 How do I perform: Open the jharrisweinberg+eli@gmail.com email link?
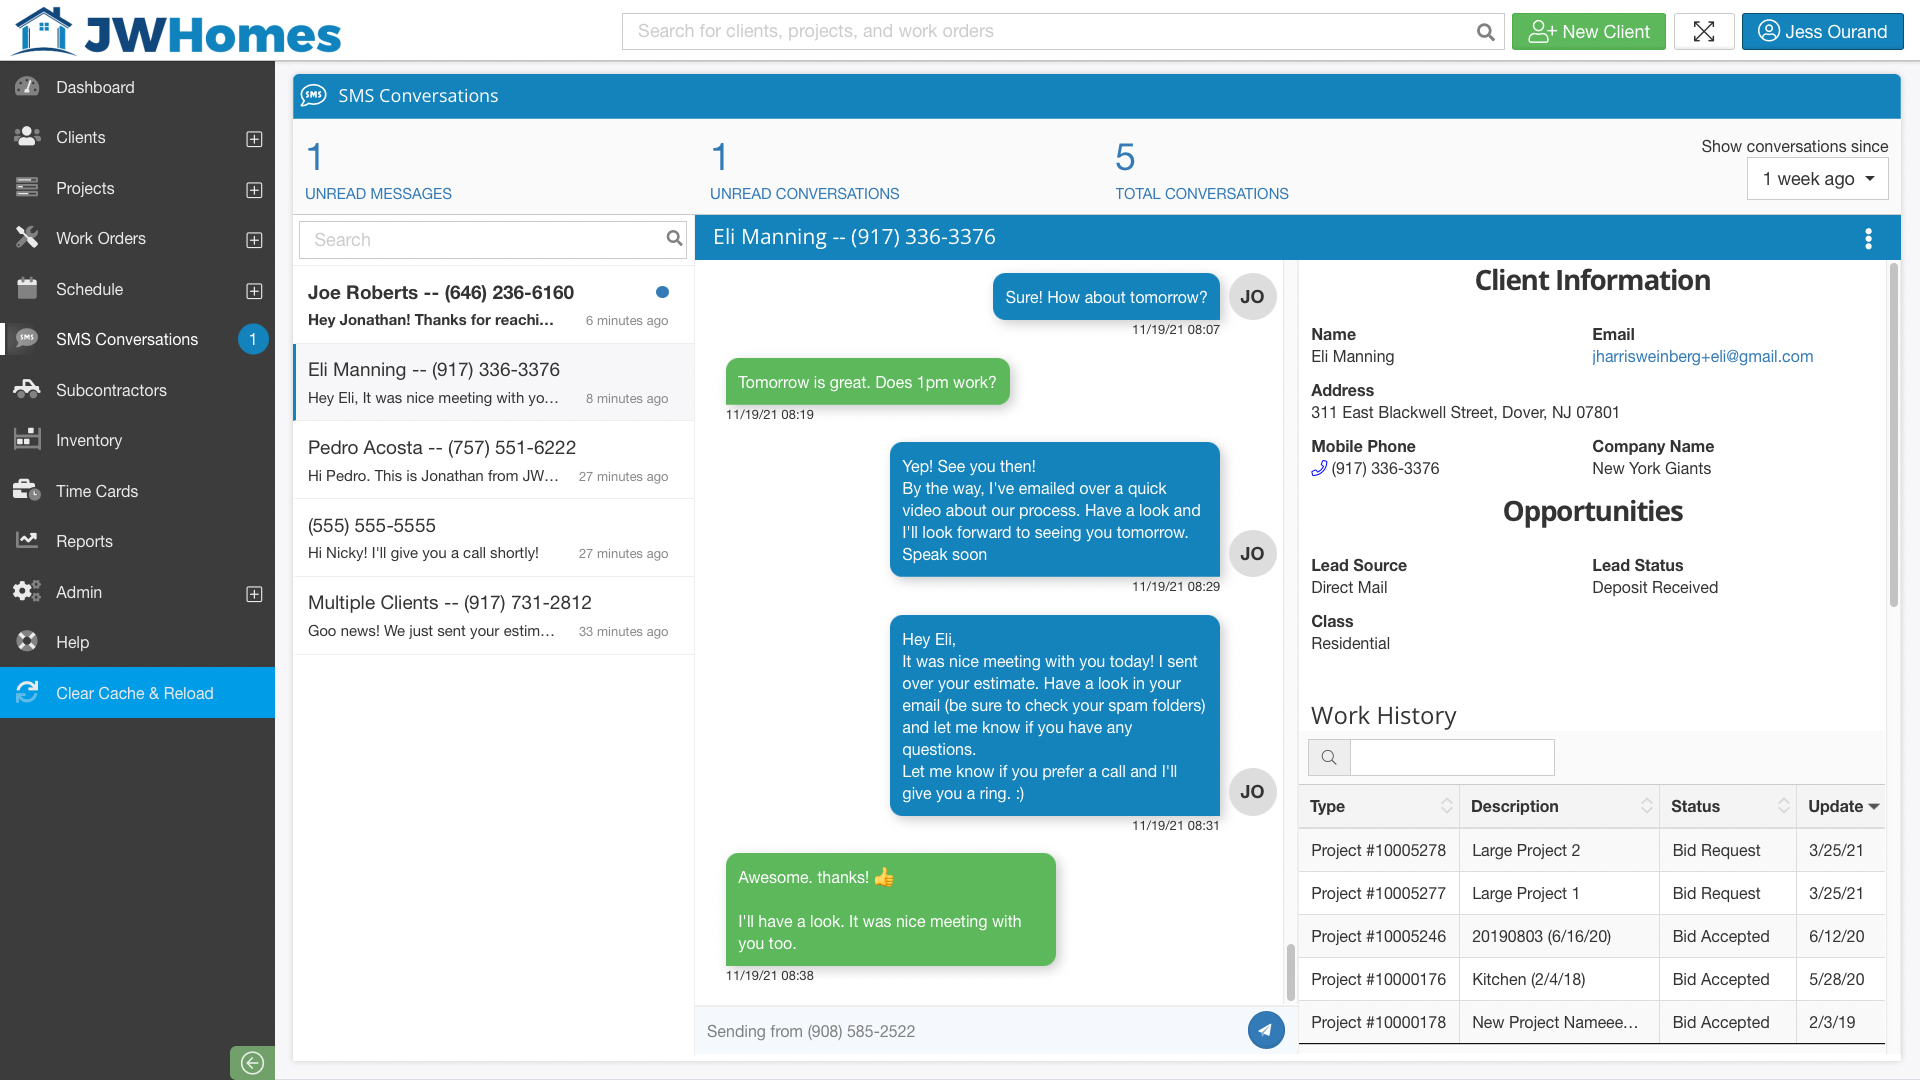(x=1702, y=356)
